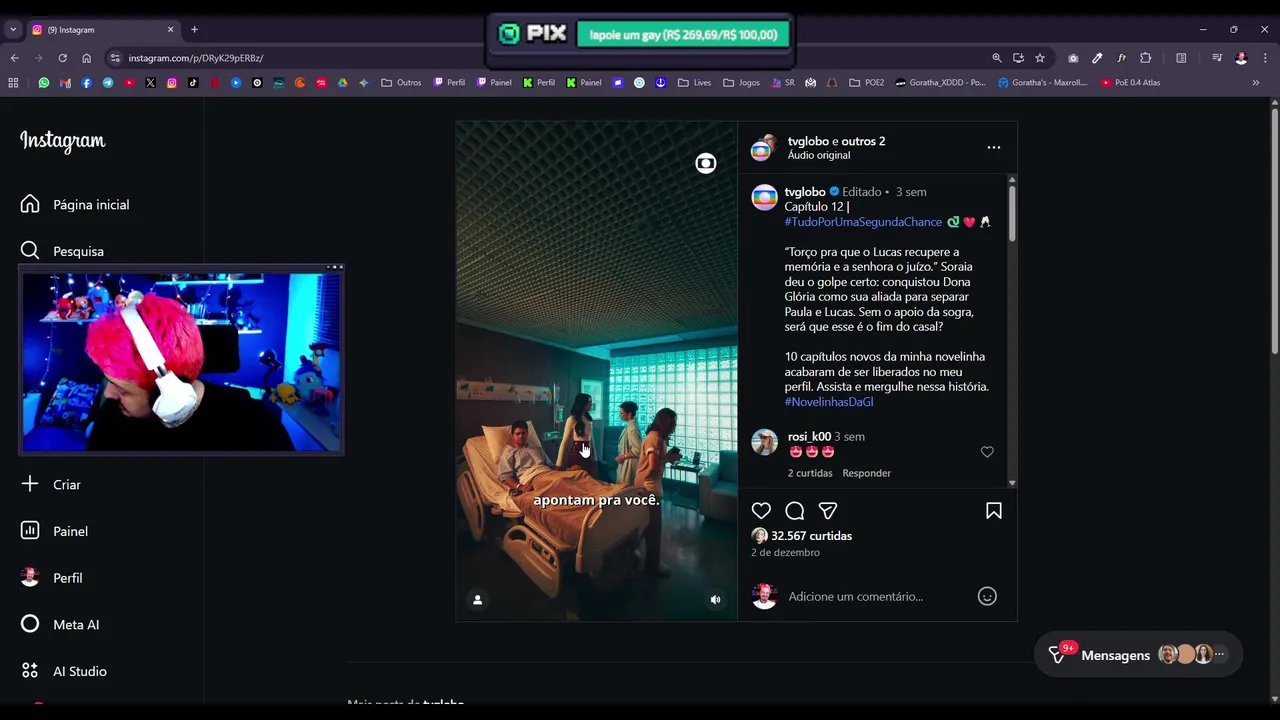This screenshot has width=1280, height=720.
Task: Open the camera screenshot extension
Action: click(x=1073, y=58)
